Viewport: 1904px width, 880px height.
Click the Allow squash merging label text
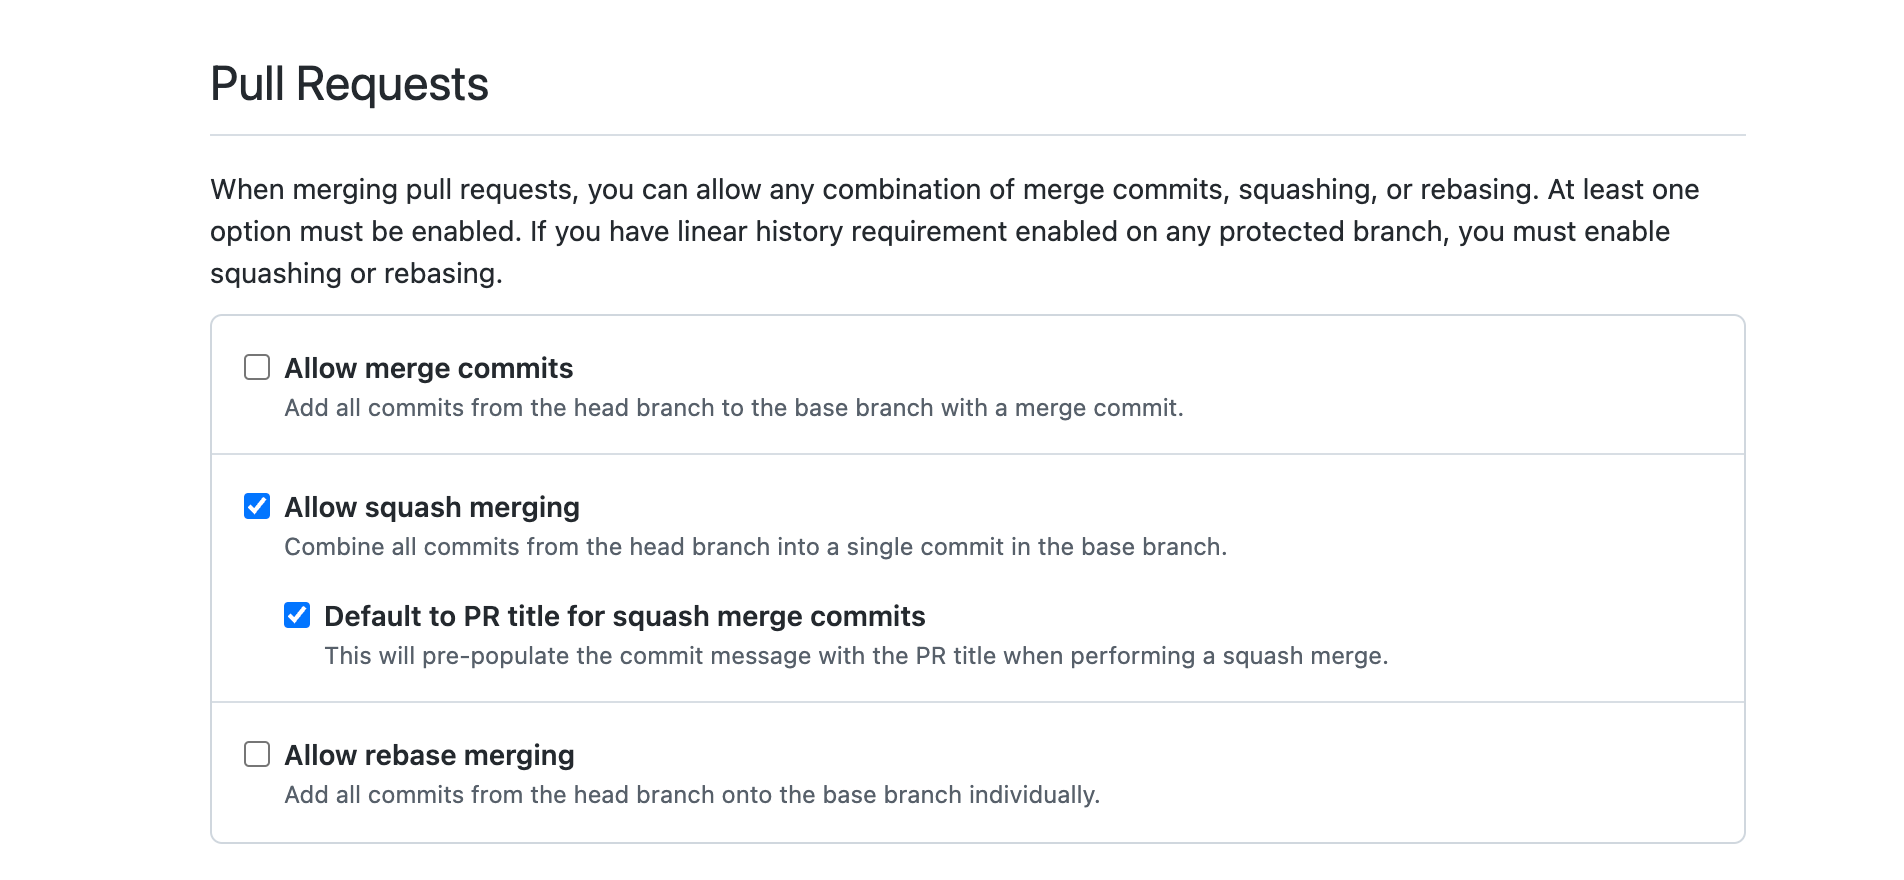[x=431, y=507]
